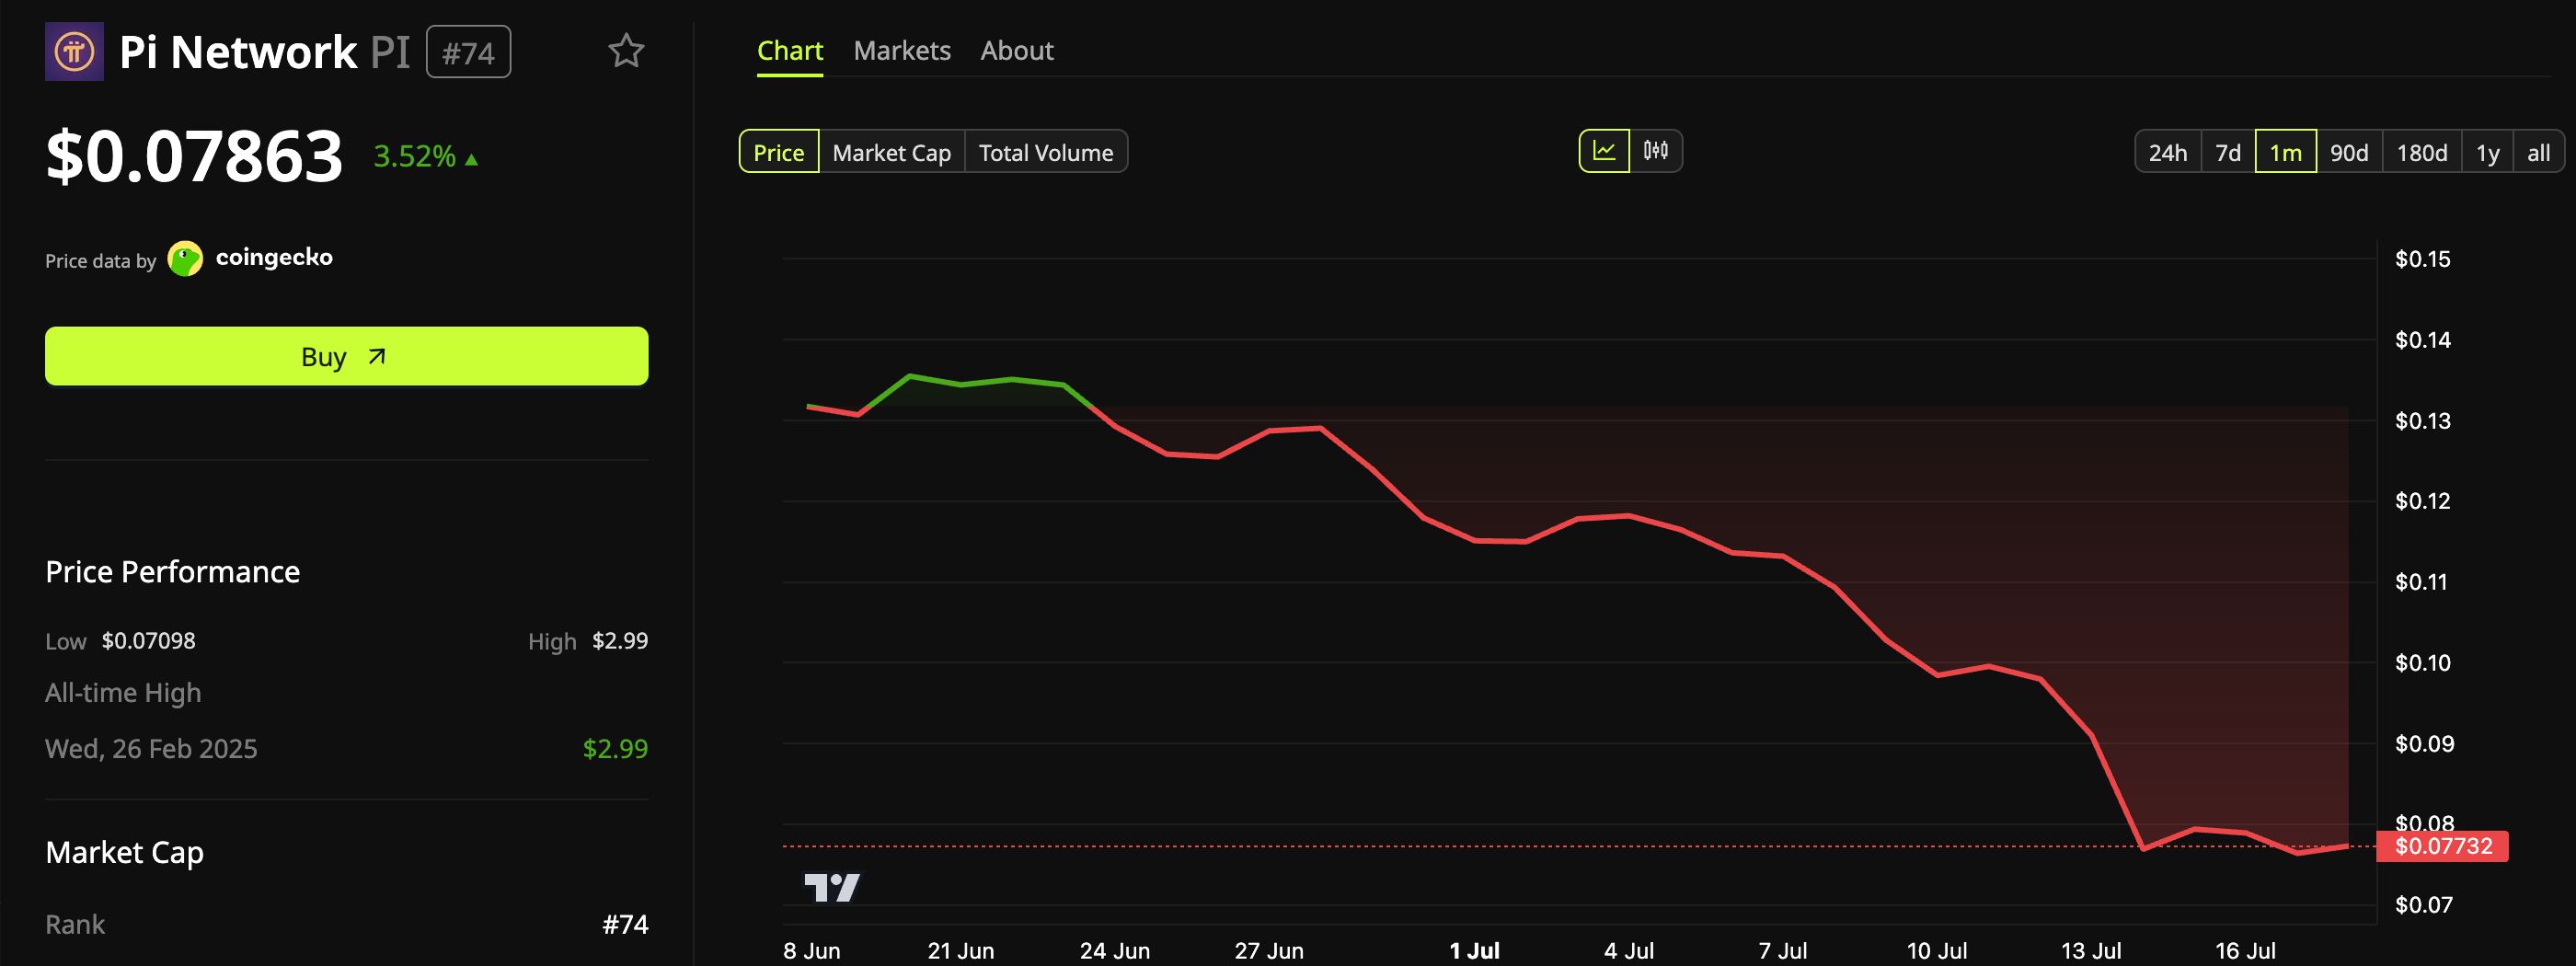Image resolution: width=2576 pixels, height=966 pixels.
Task: Click the 21 Jun x-axis label
Action: [961, 951]
